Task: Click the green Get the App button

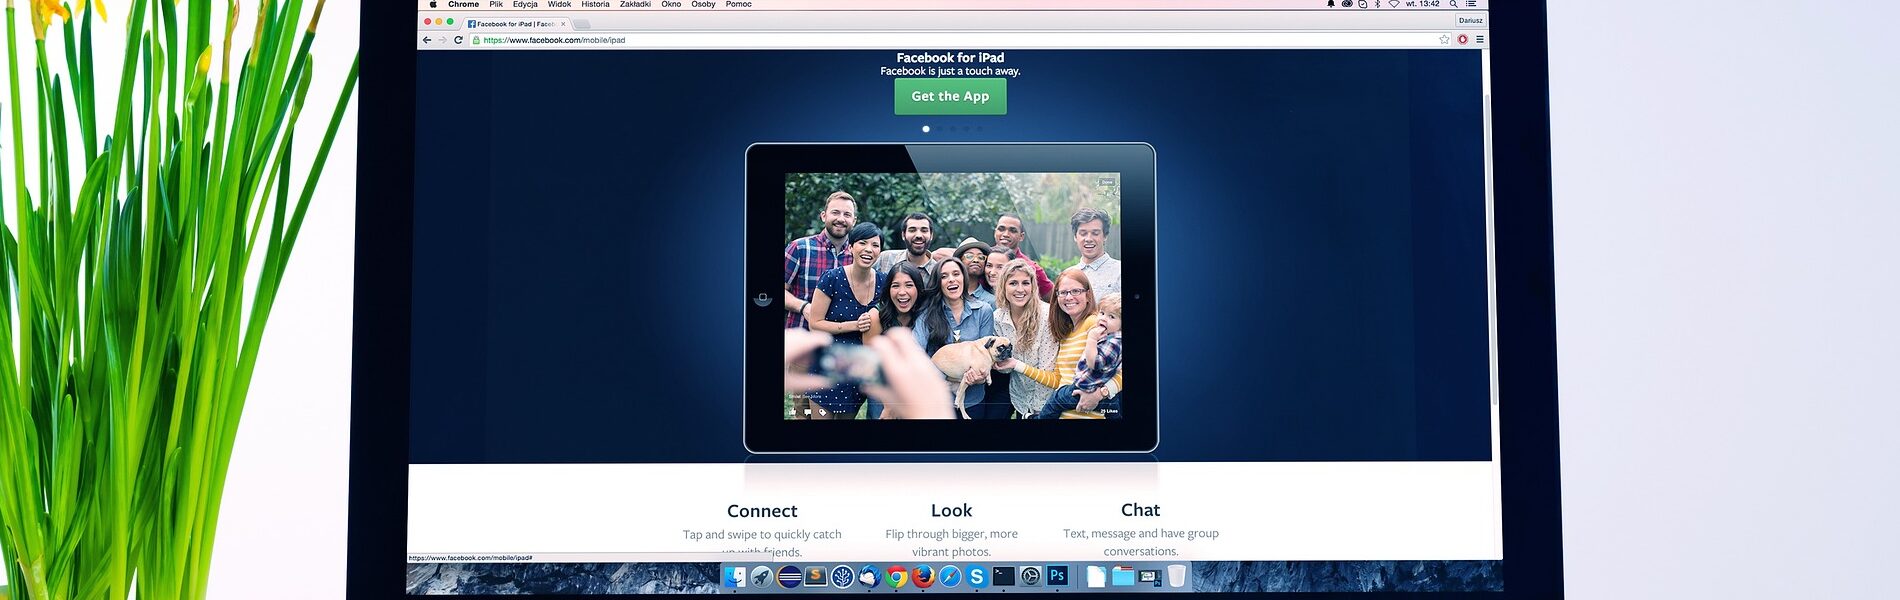Action: point(950,96)
